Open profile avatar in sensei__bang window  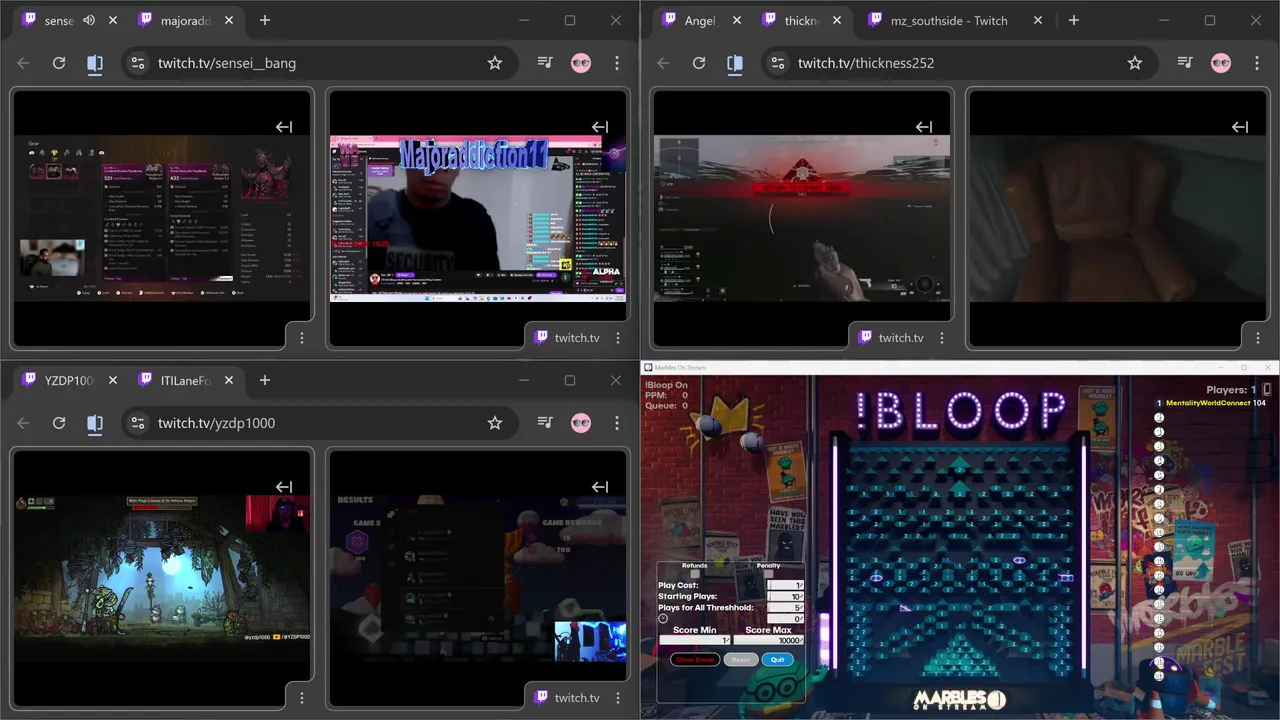coord(581,63)
